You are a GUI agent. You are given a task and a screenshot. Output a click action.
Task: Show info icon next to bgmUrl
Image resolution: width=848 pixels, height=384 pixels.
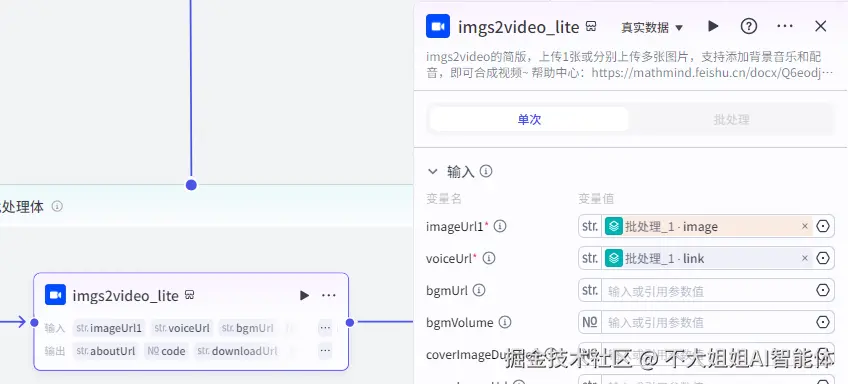tap(479, 290)
